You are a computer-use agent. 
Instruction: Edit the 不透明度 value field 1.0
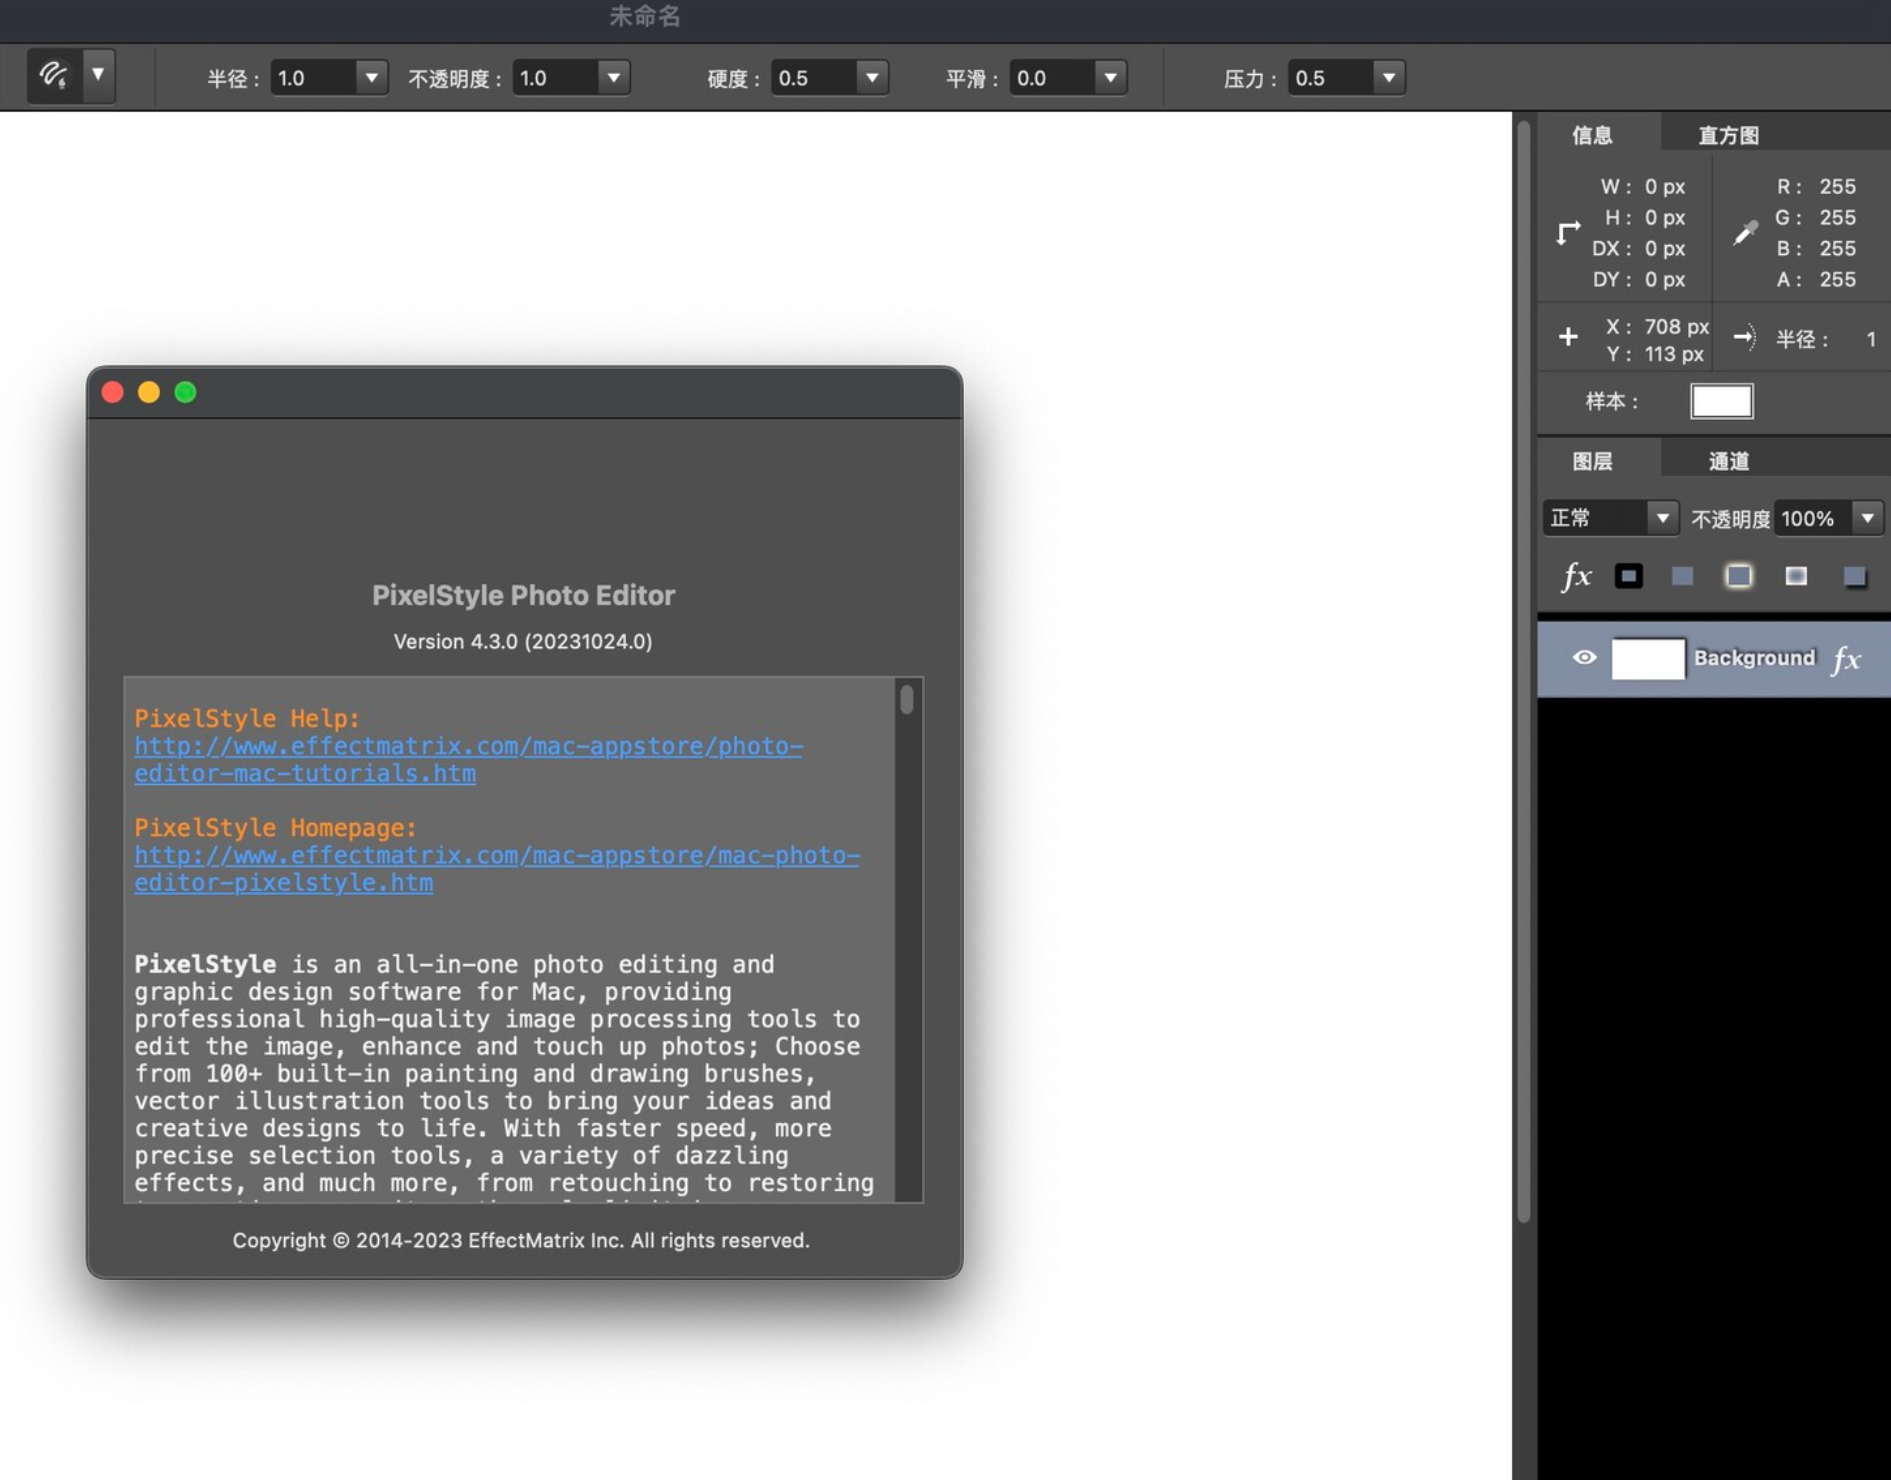555,78
